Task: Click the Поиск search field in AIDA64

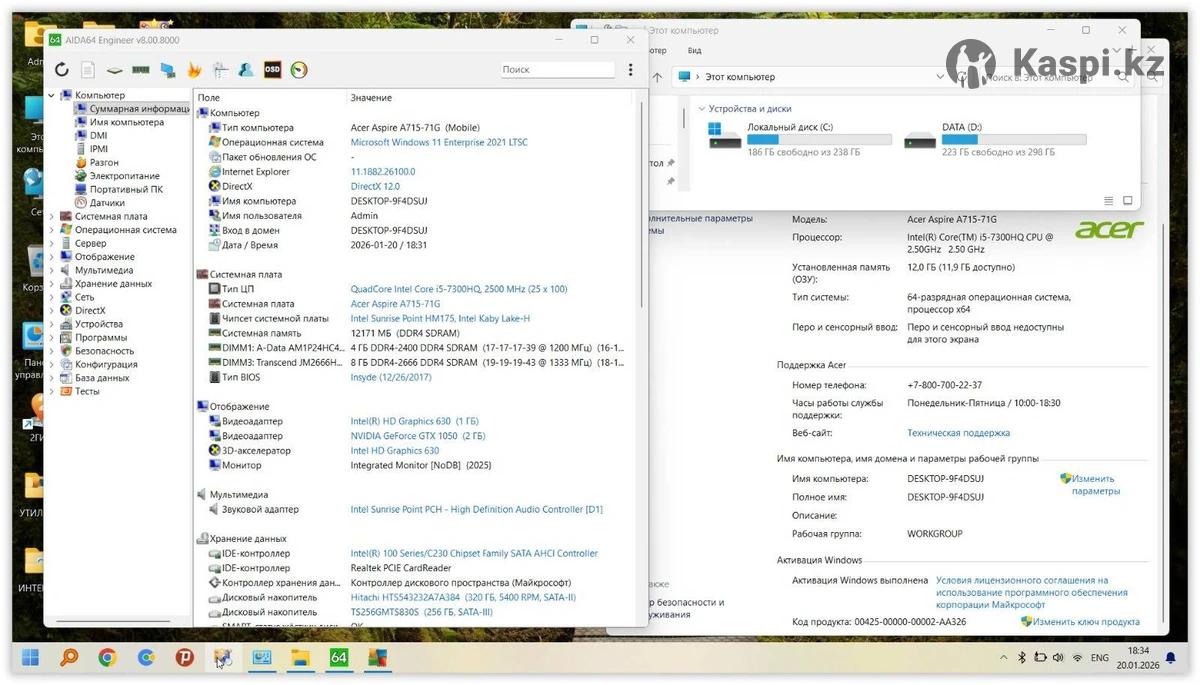Action: (x=557, y=70)
